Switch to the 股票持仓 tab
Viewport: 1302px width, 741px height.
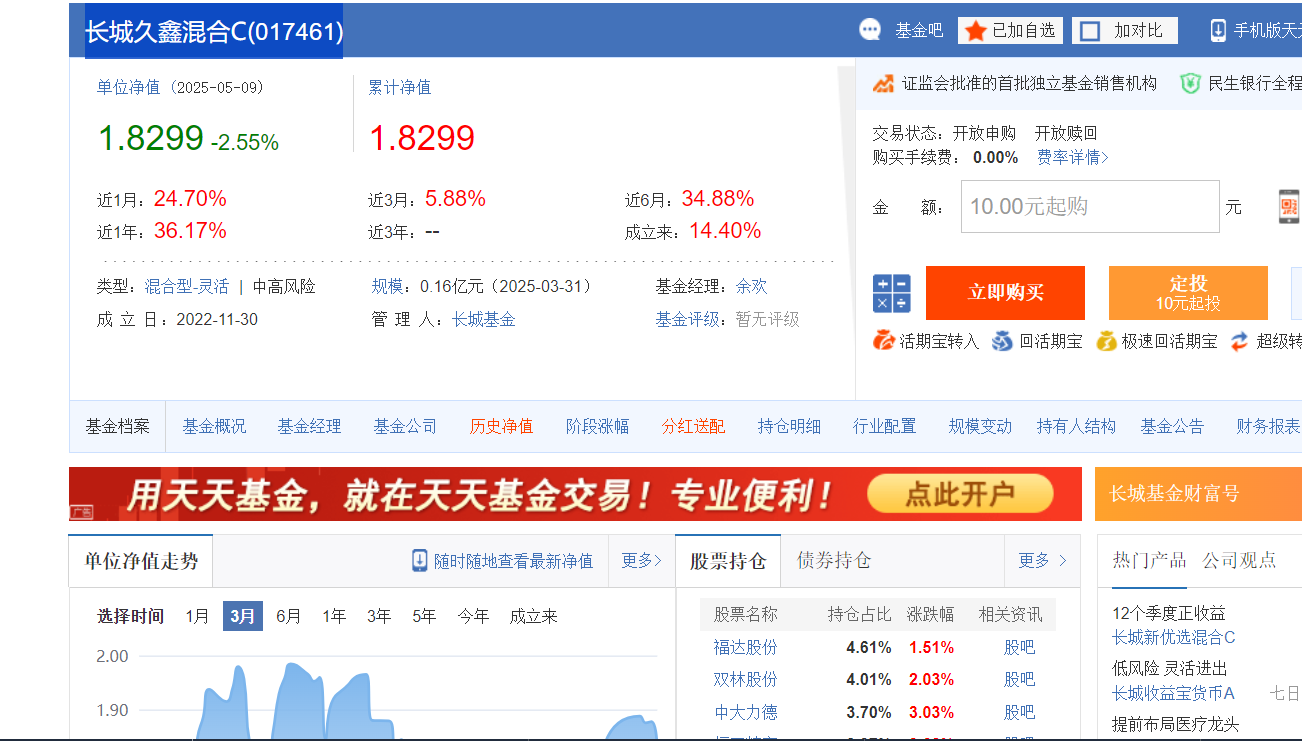(x=728, y=560)
